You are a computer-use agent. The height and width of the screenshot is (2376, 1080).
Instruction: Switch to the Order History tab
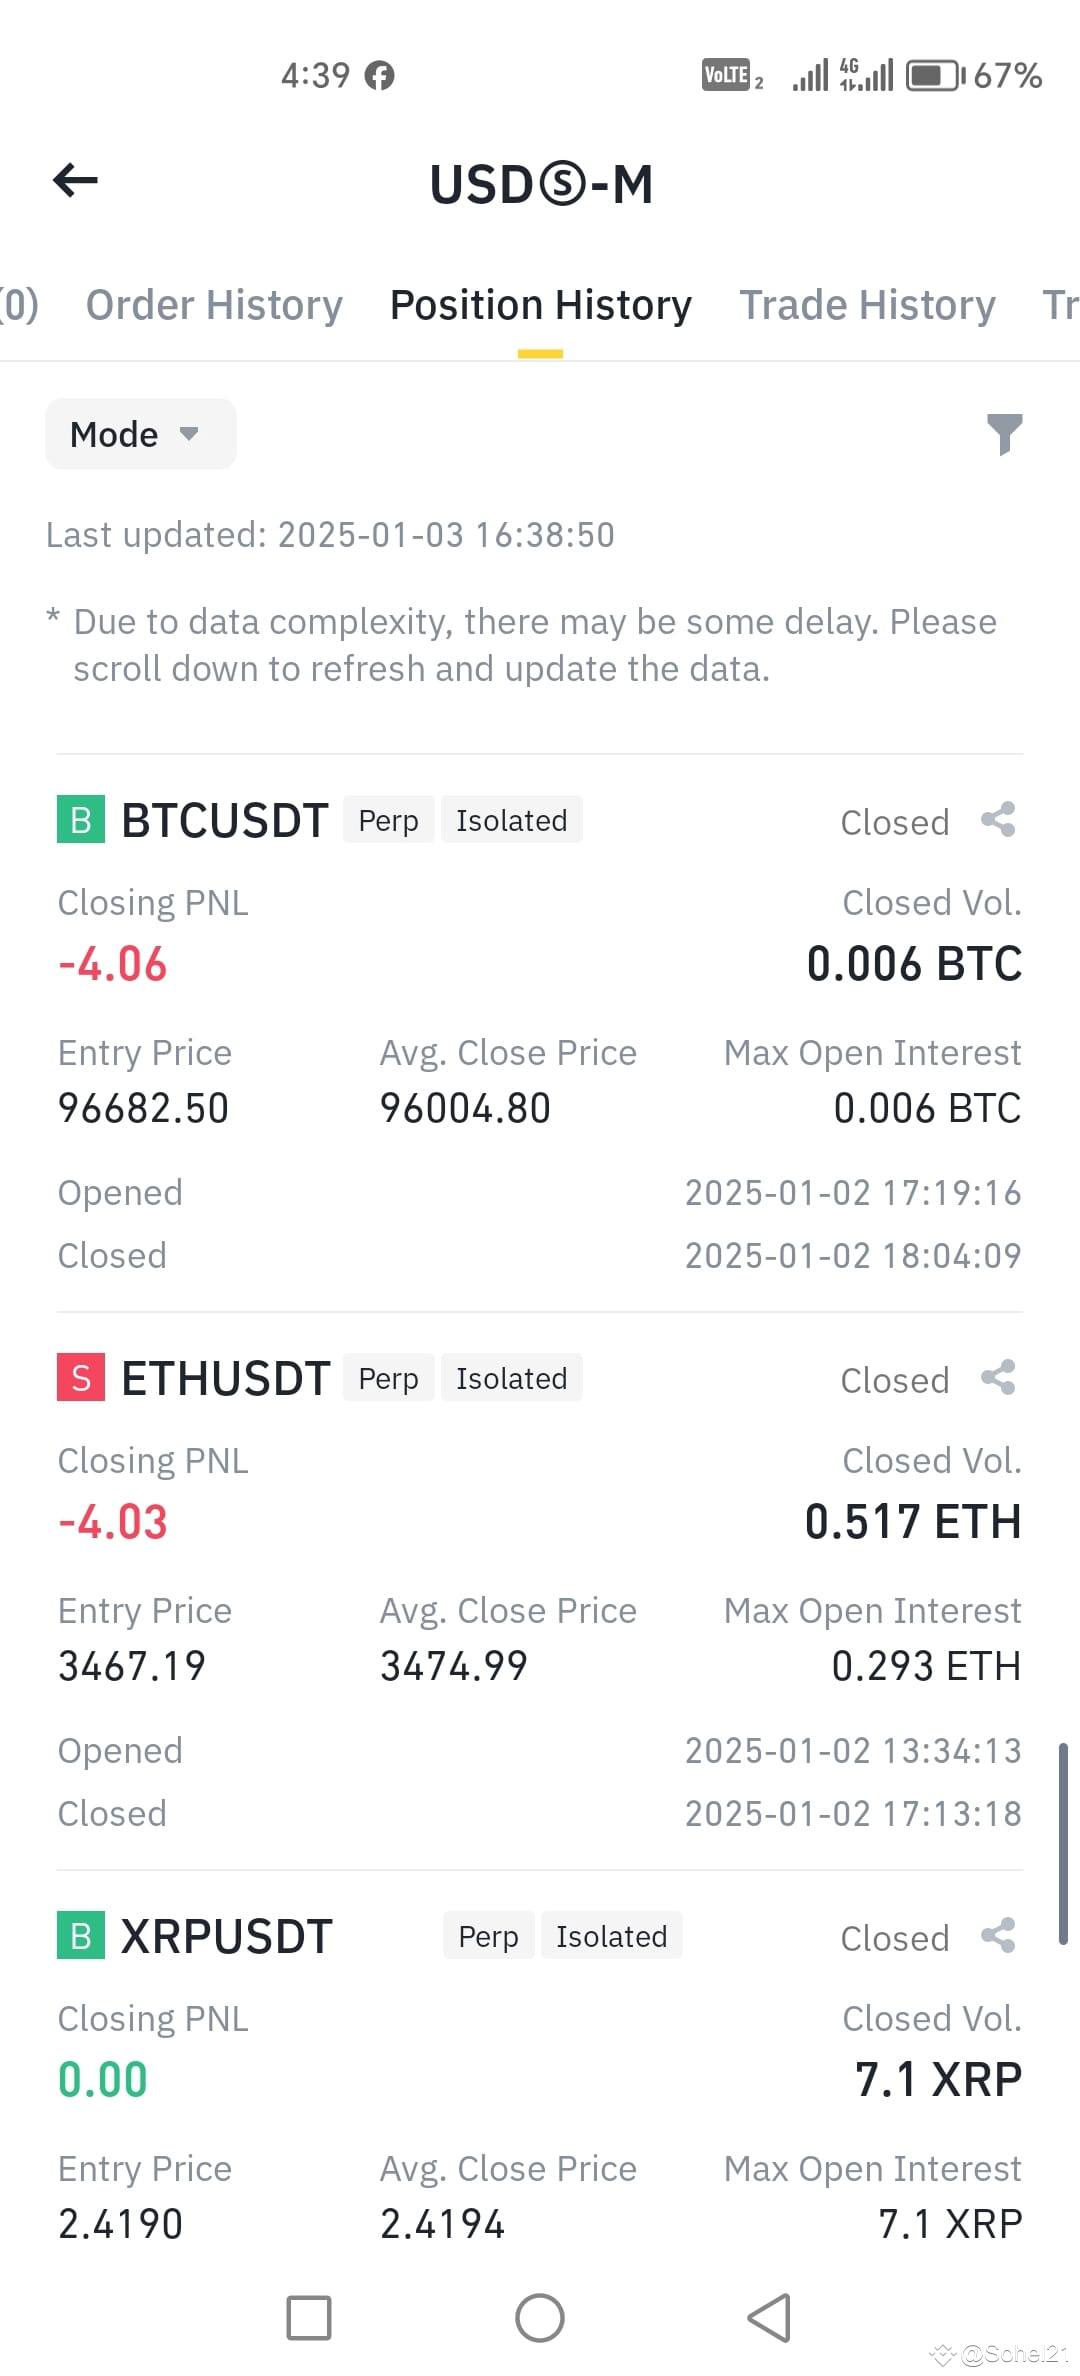coord(214,305)
